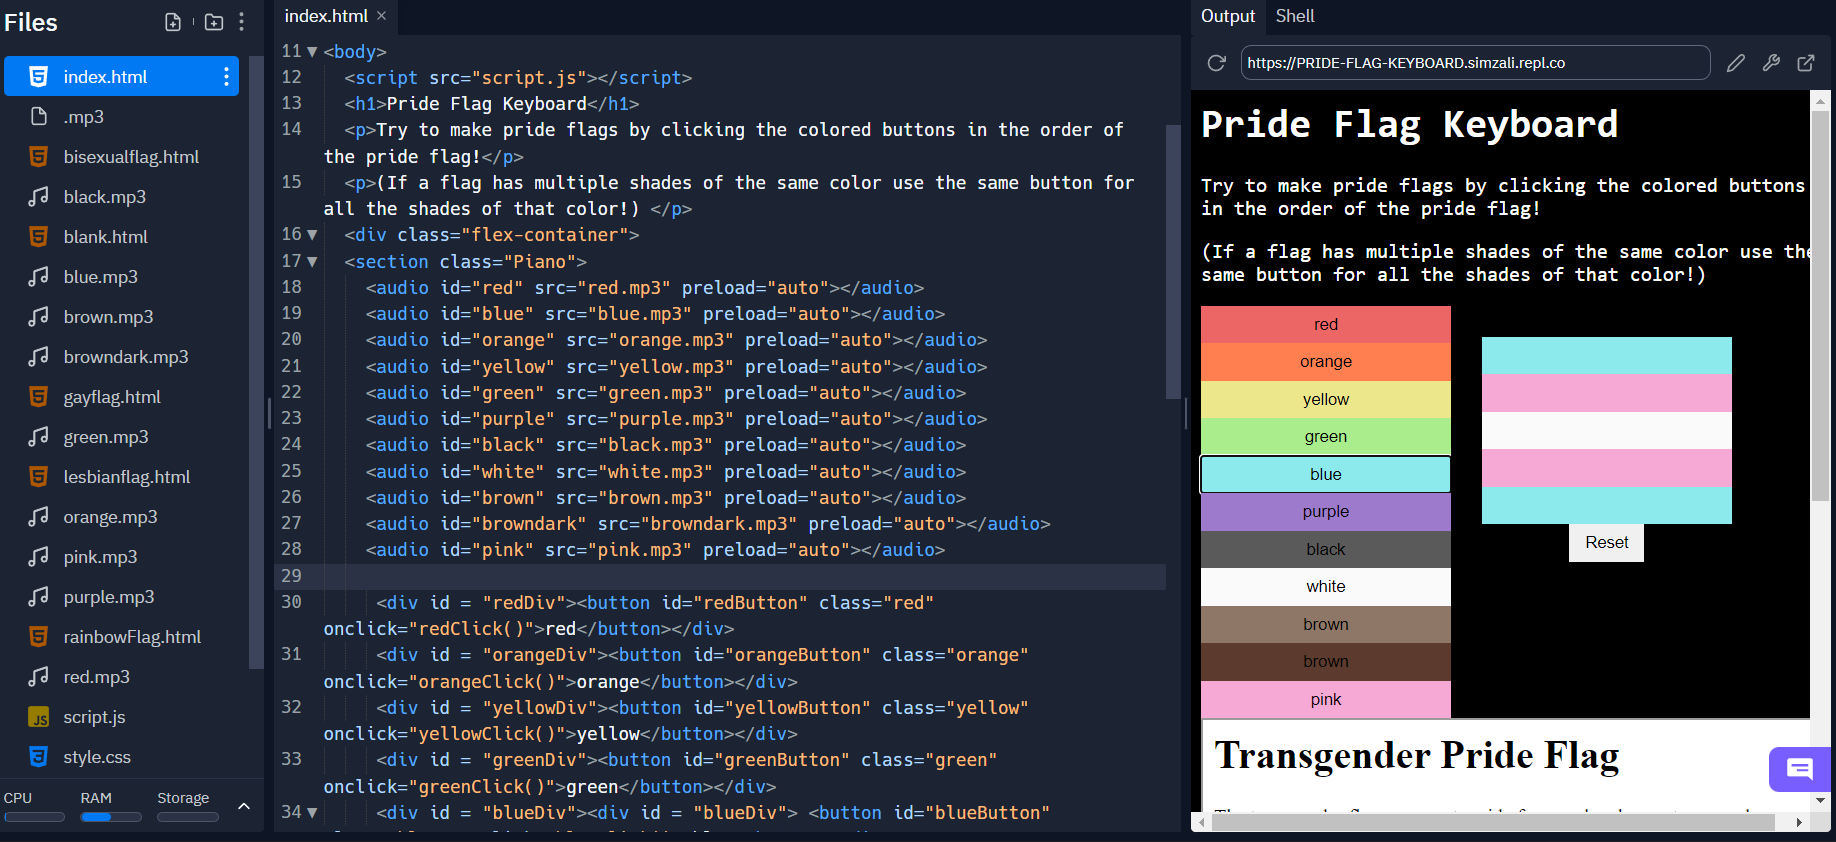
Task: Collapse the Piano section on line 17
Action: coord(312,262)
